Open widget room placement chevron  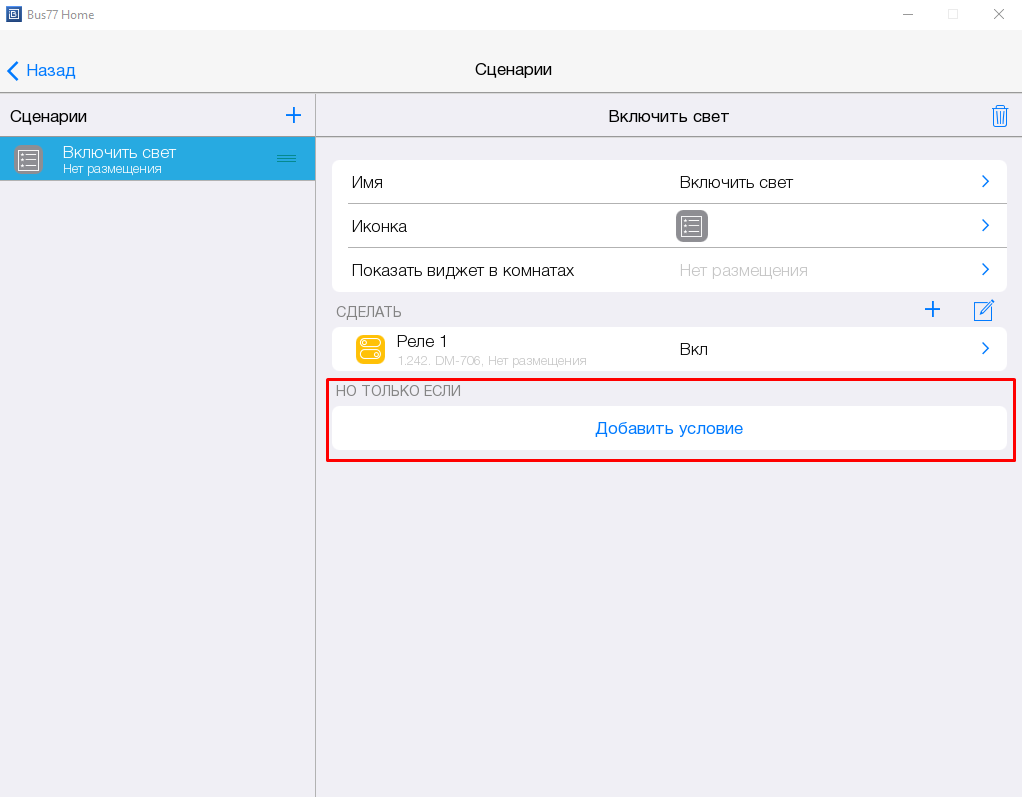tap(984, 270)
